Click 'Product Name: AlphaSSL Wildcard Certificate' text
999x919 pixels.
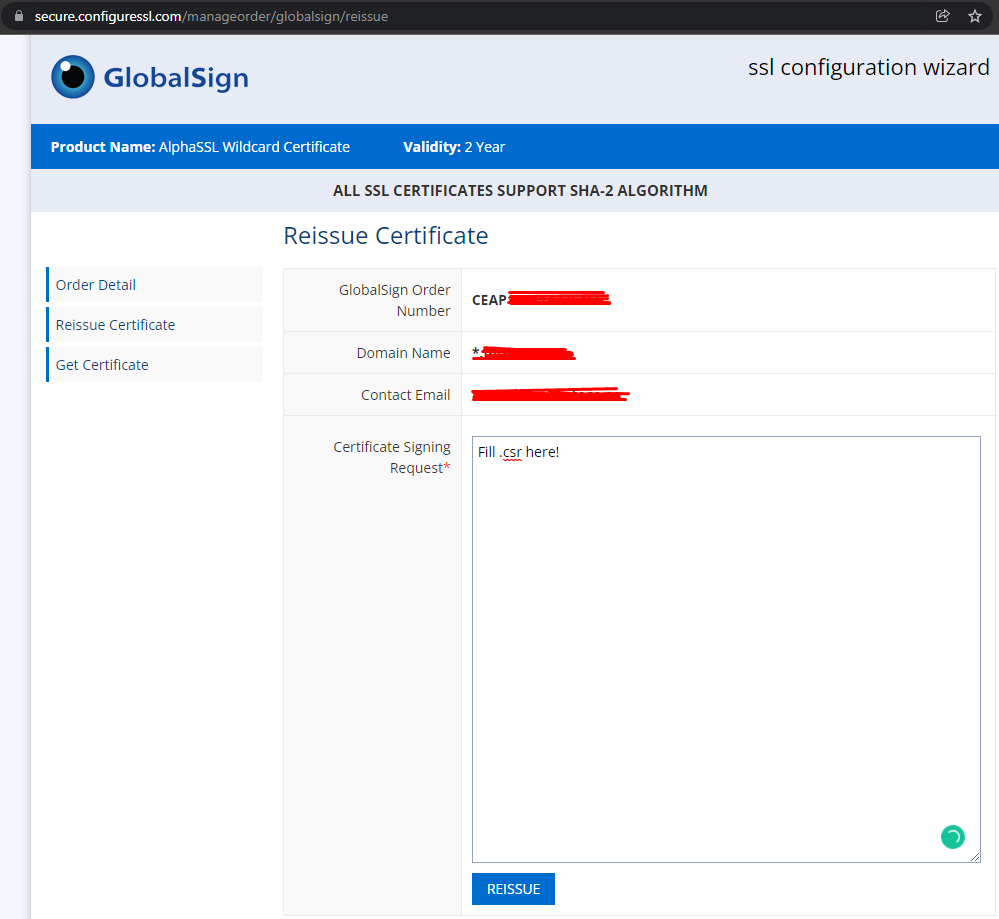[x=200, y=147]
